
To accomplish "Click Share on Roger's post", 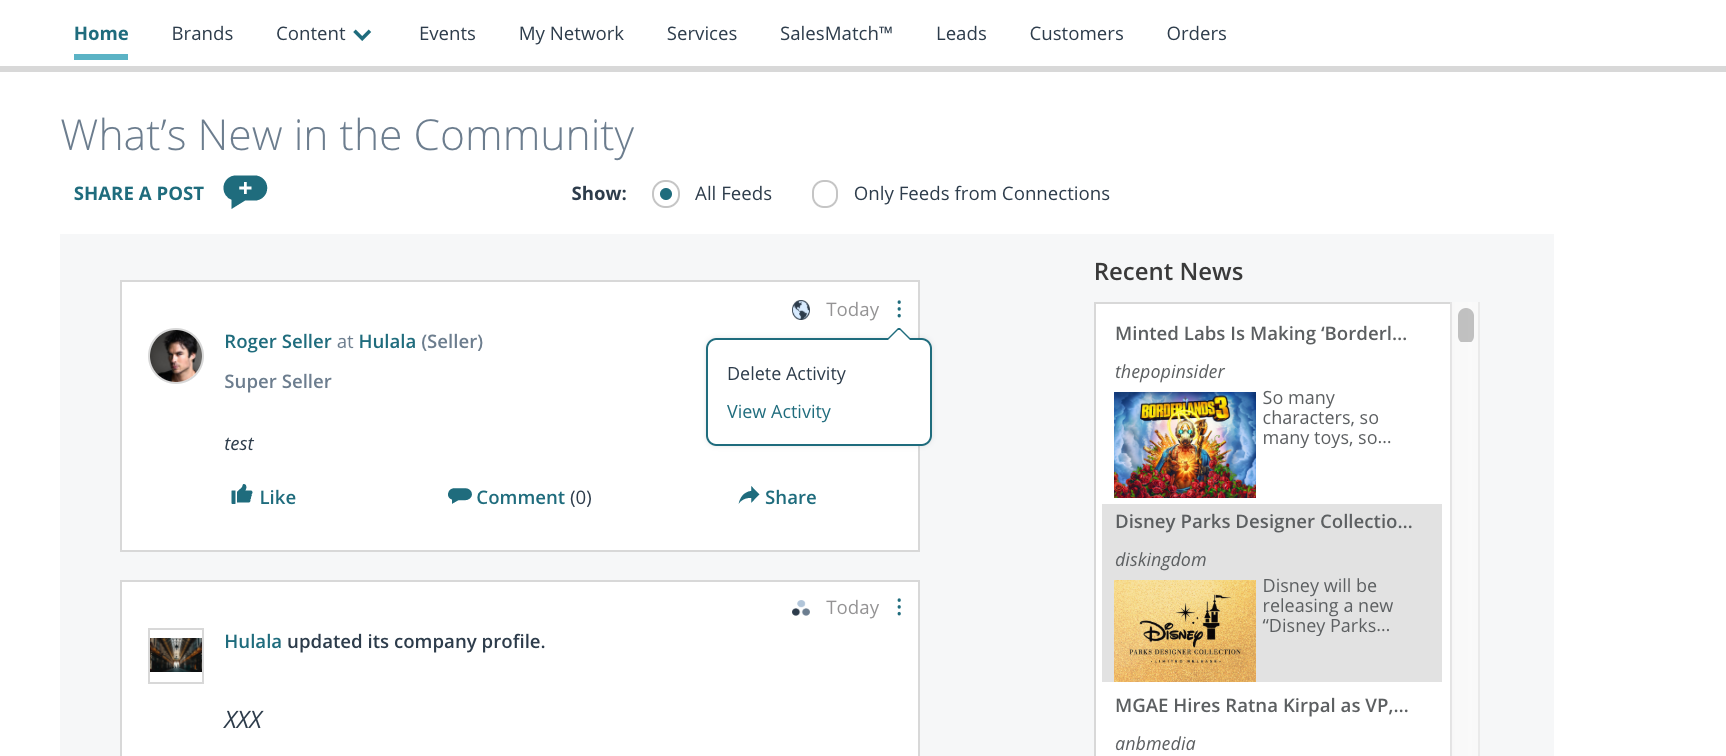I will [x=791, y=498].
